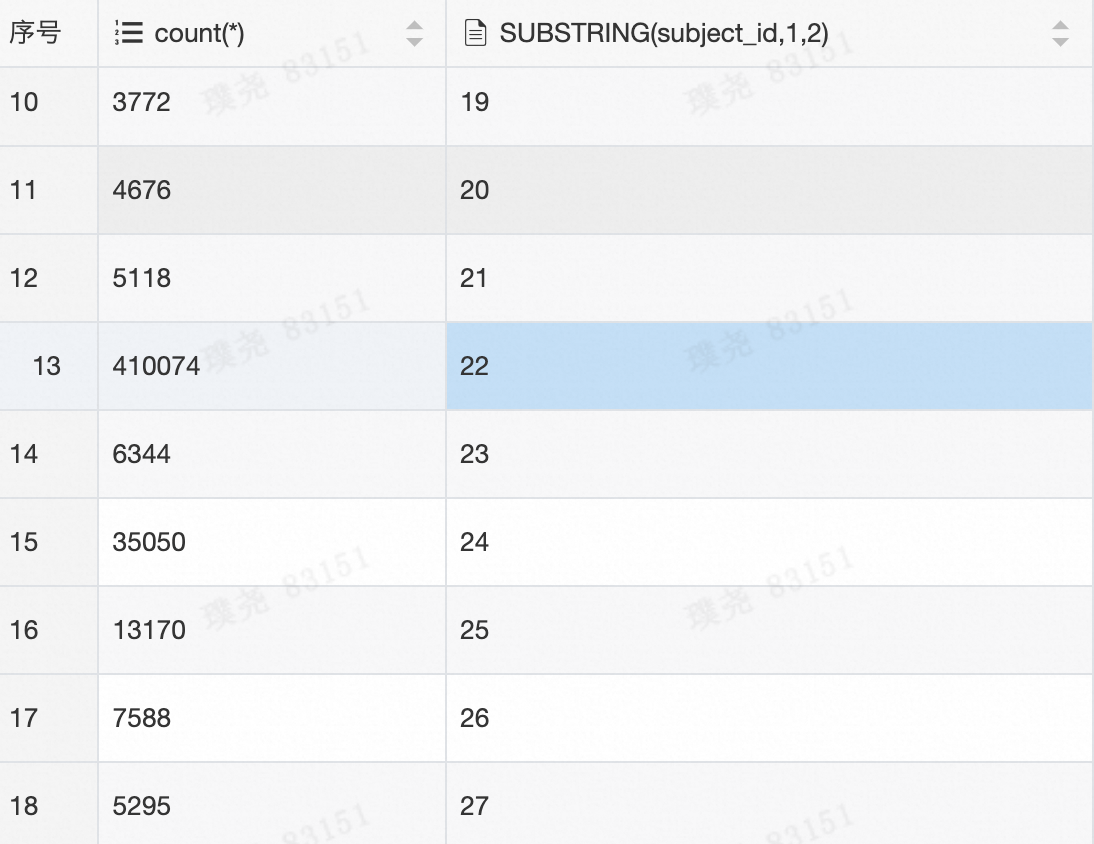Screen dimensions: 1094x844
Task: Click the document icon beside SUBSTRING header
Action: pos(477,33)
